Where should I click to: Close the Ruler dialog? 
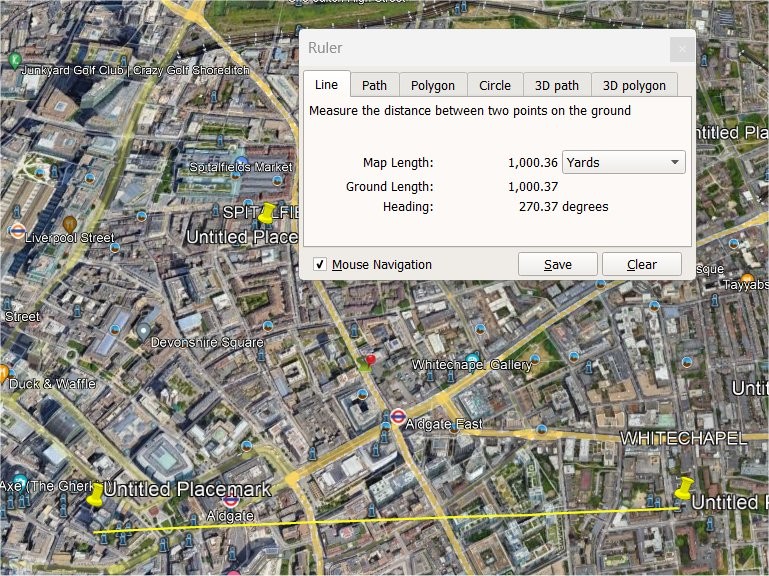click(x=682, y=49)
